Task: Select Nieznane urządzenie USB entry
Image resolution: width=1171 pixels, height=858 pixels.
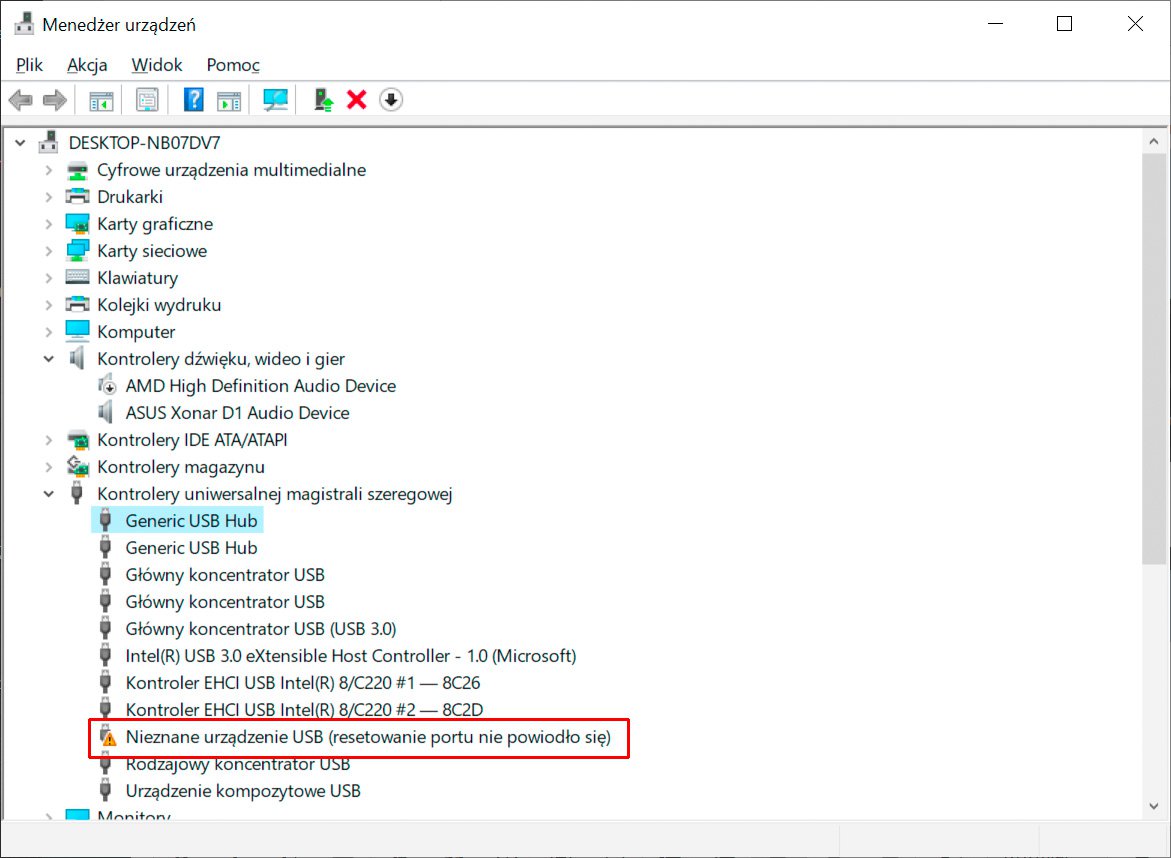Action: pos(367,737)
